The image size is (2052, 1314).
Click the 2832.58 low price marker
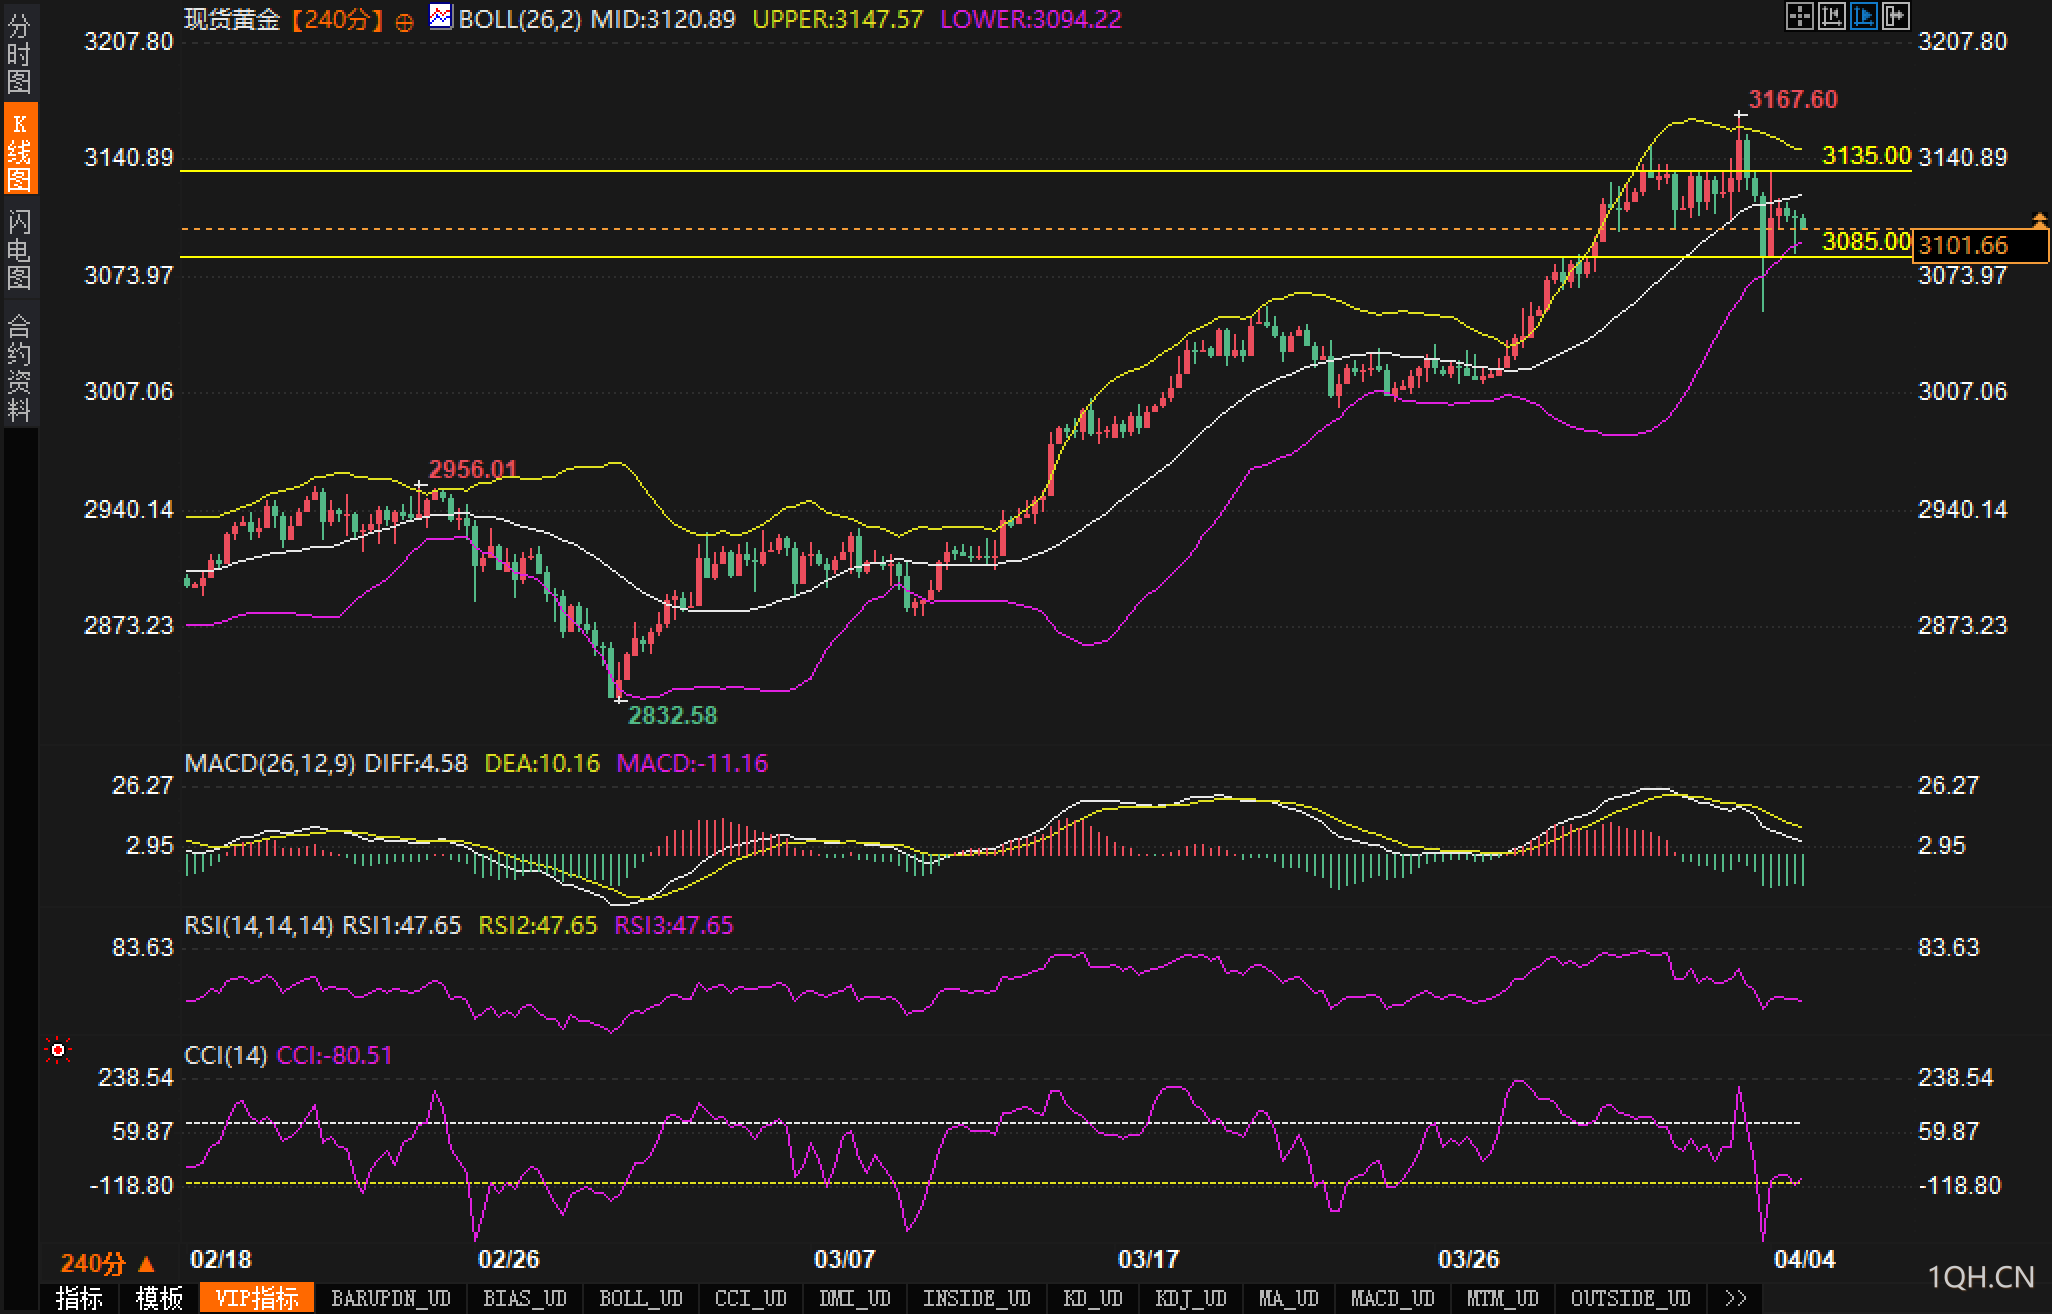[672, 715]
